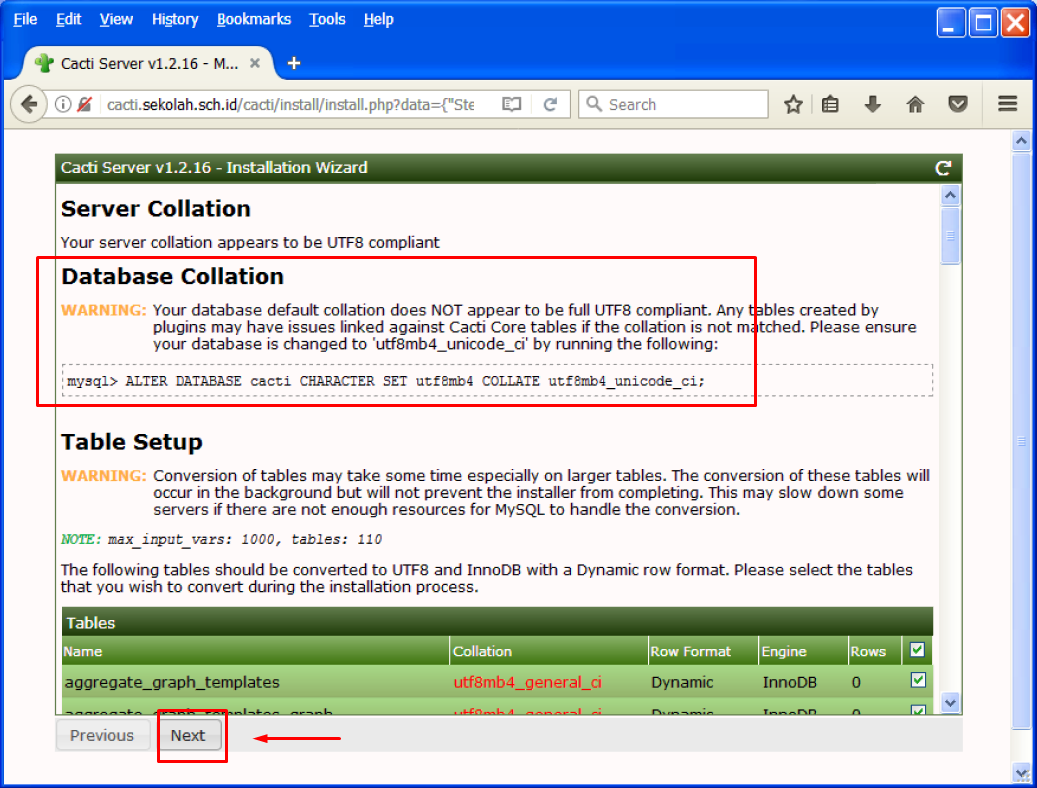
Task: Click the browser Back arrow button
Action: [x=28, y=104]
